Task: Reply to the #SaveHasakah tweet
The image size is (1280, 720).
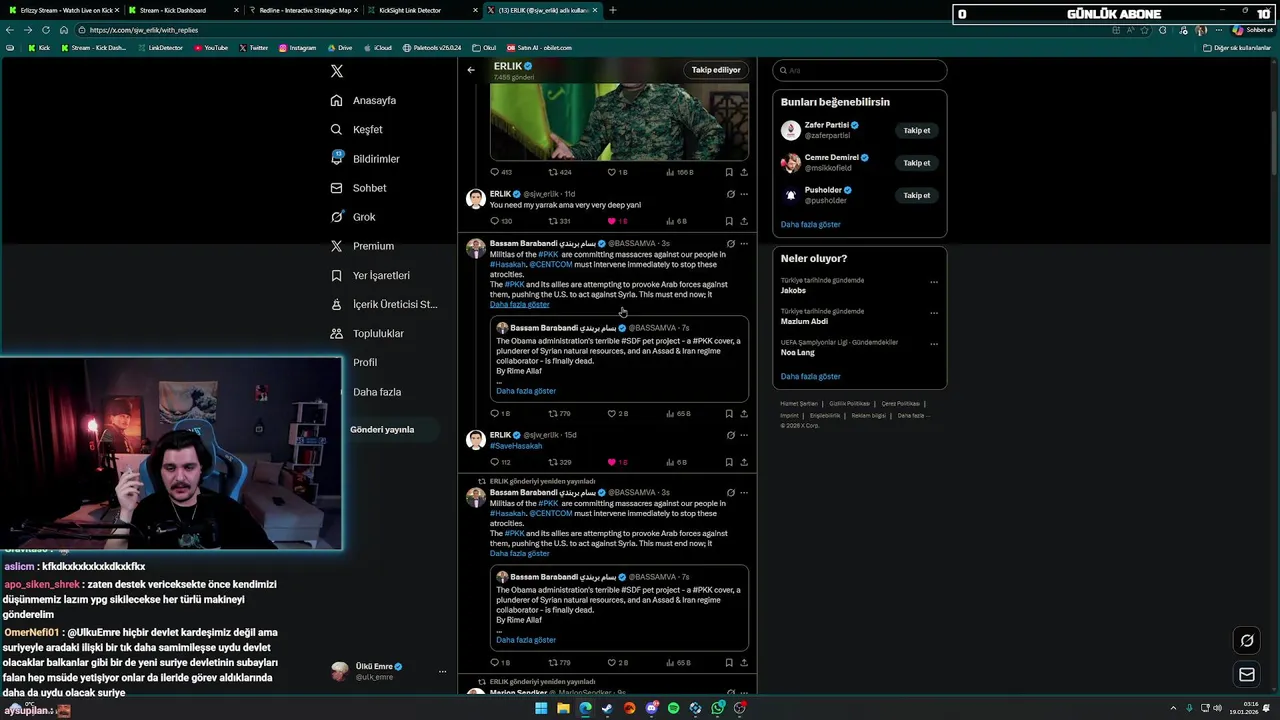Action: 501,462
